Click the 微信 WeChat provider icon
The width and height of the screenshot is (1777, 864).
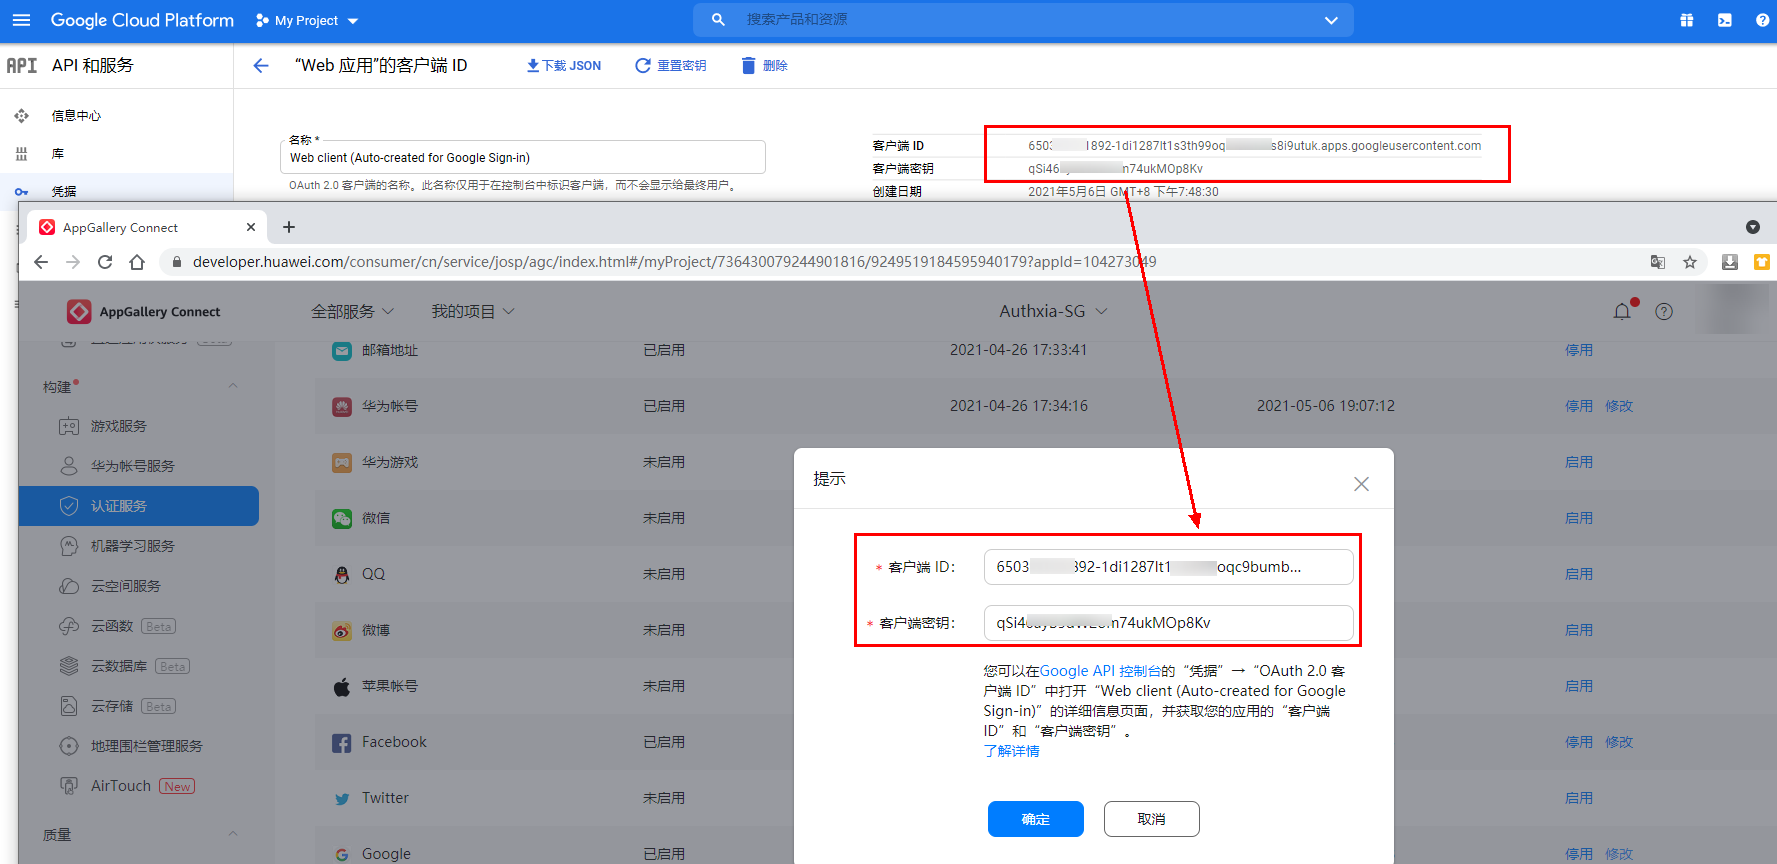click(x=342, y=518)
